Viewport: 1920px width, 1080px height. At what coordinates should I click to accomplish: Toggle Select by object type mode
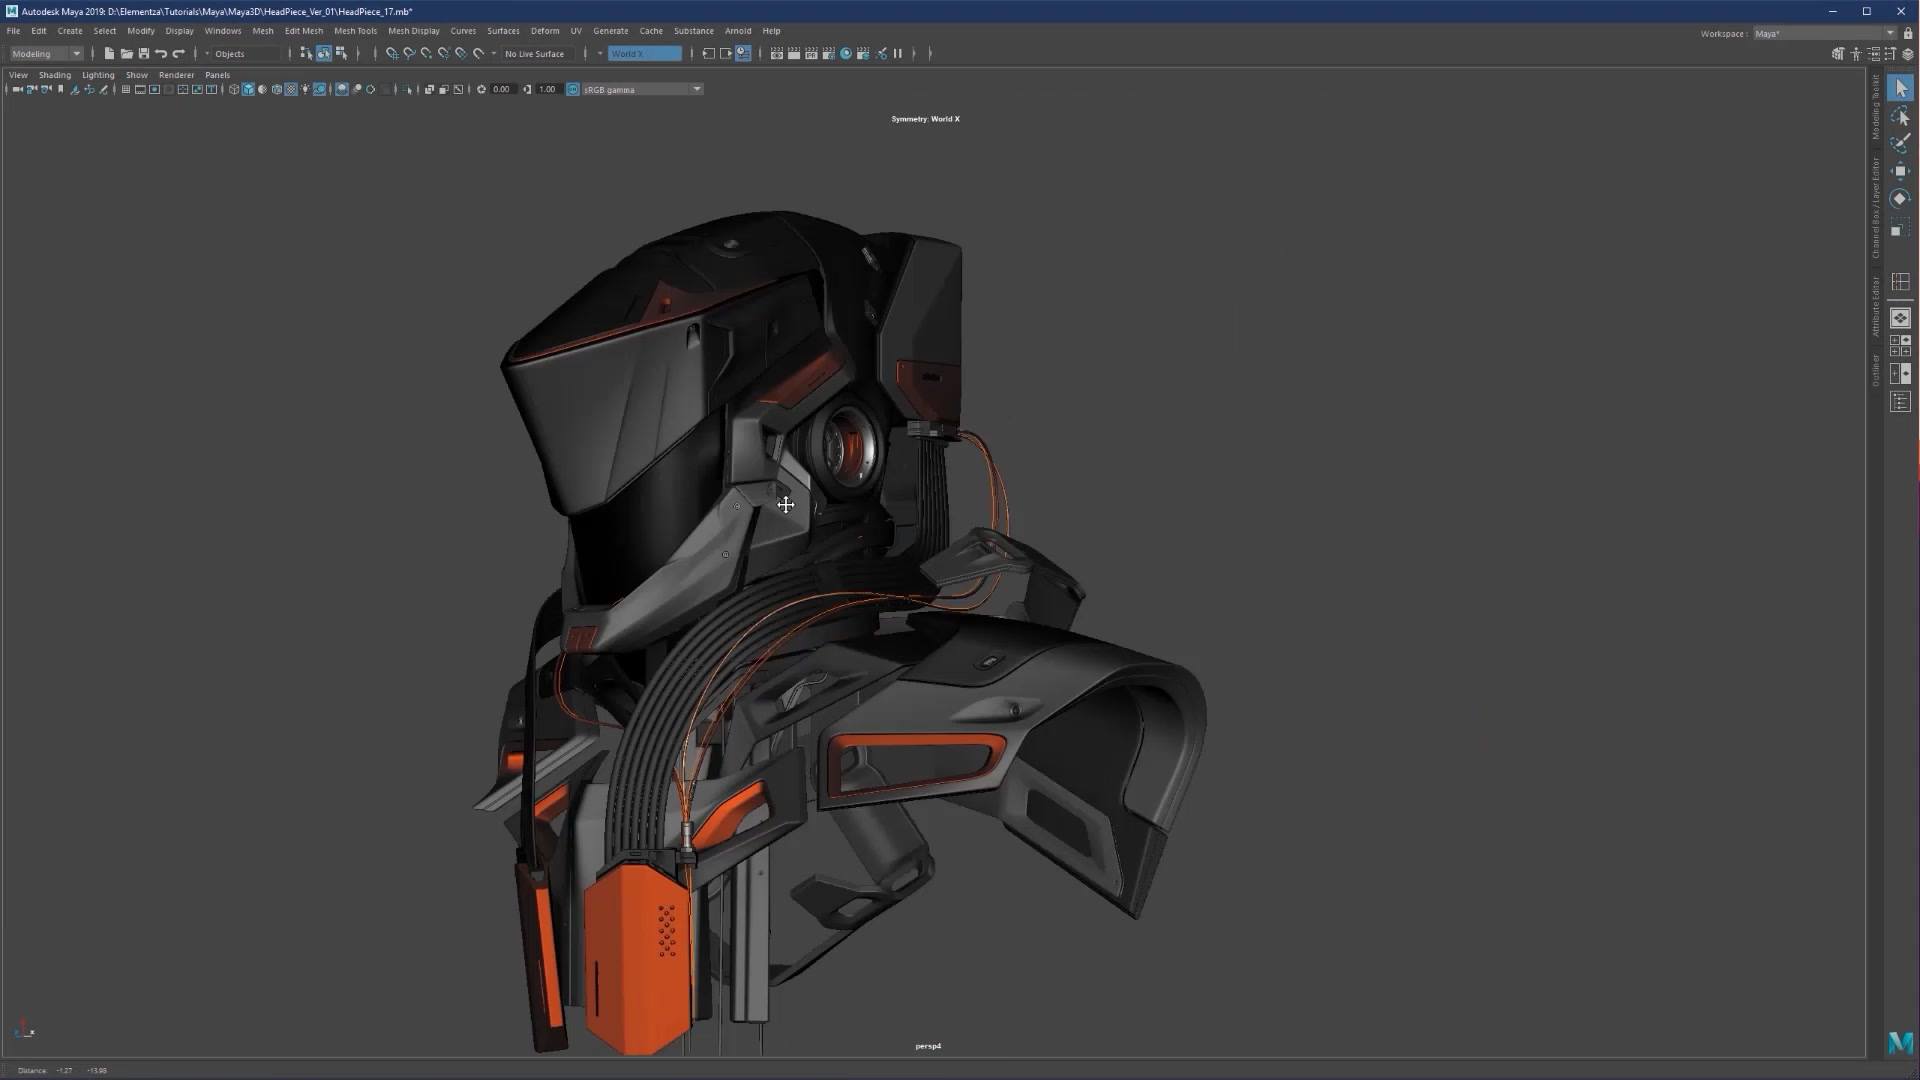click(x=324, y=54)
